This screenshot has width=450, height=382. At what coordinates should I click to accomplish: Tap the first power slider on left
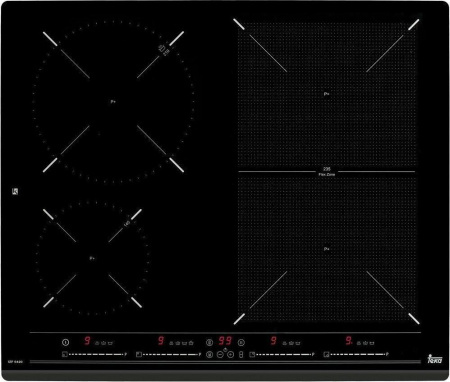click(96, 355)
